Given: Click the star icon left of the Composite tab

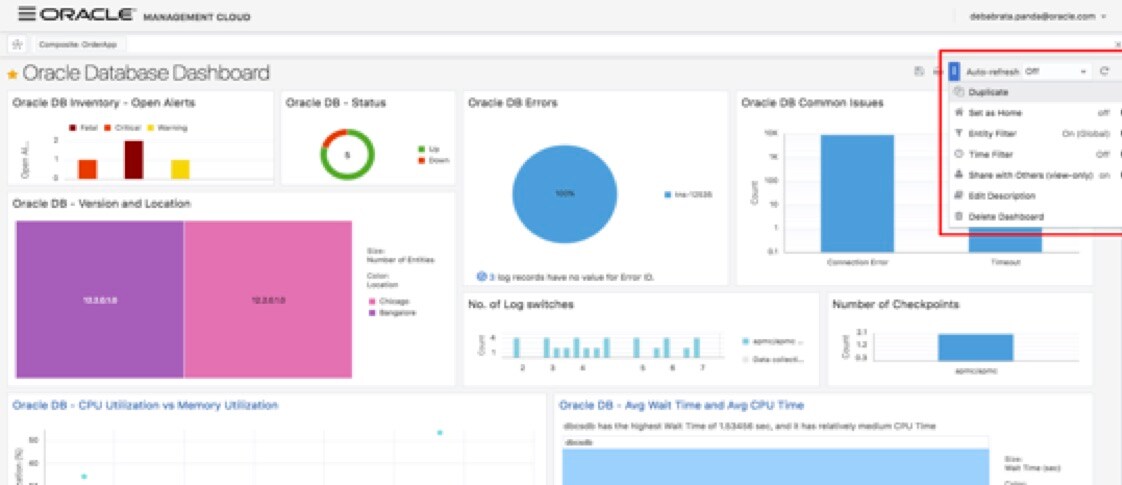Looking at the screenshot, I should coord(17,44).
